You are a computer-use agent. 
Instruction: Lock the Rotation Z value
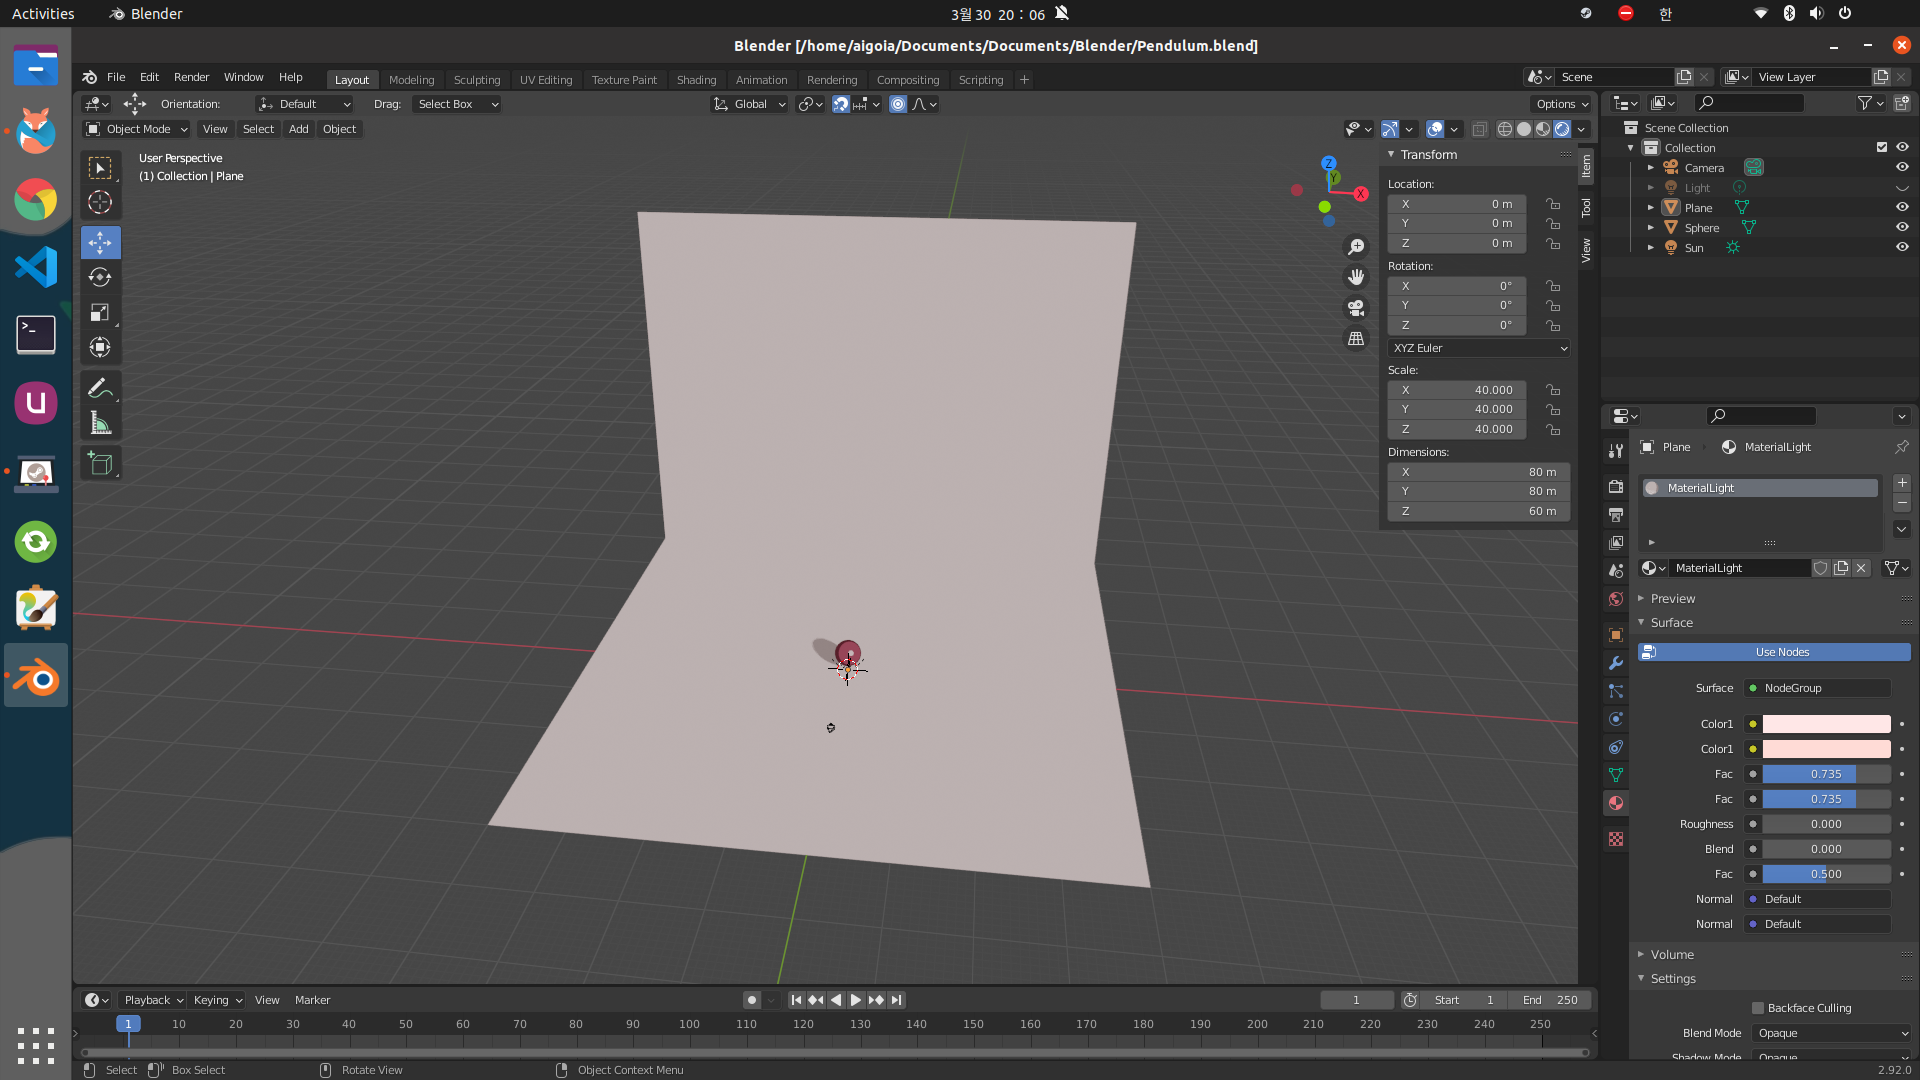point(1553,325)
